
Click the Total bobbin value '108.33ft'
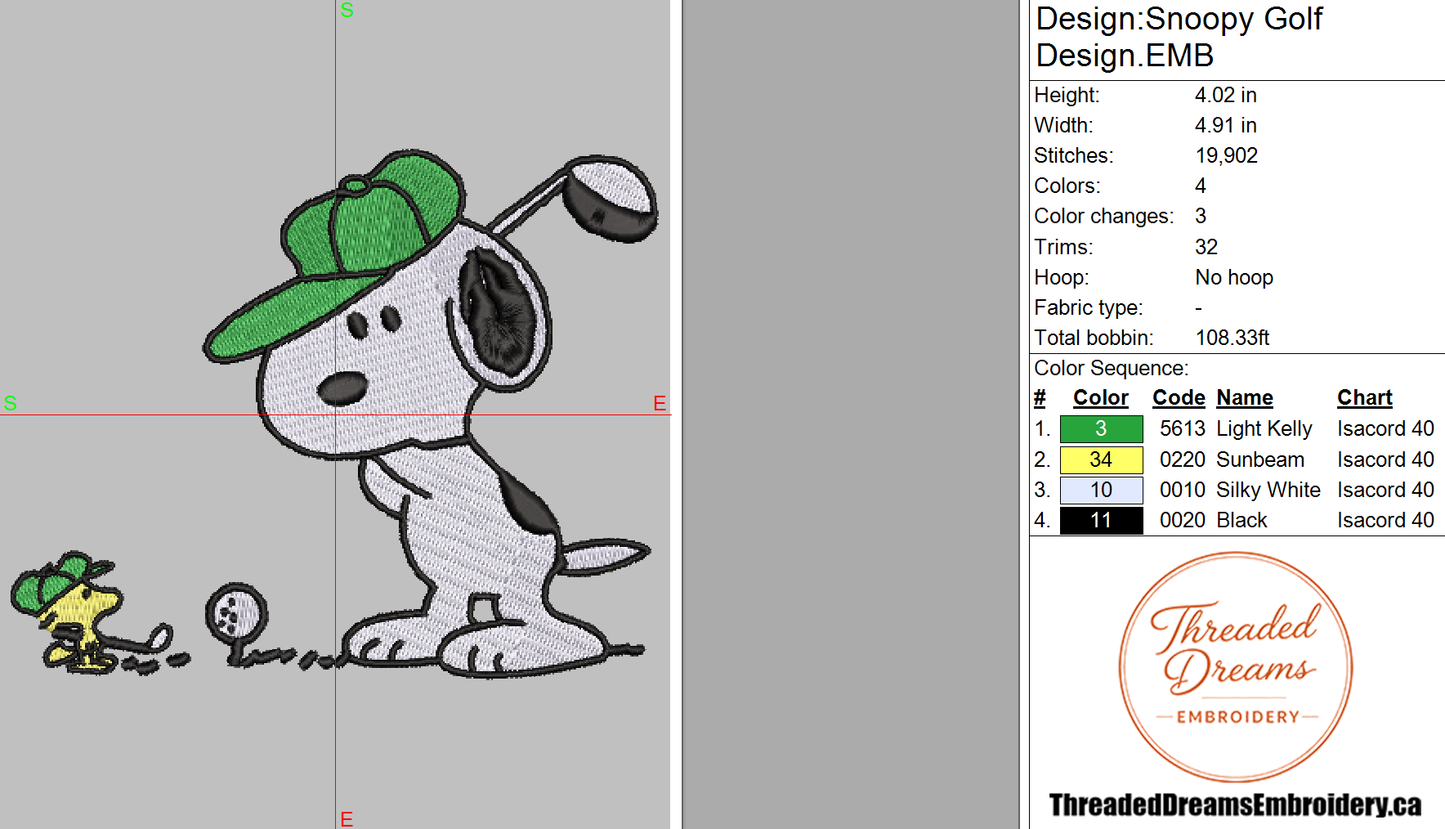coord(1232,338)
